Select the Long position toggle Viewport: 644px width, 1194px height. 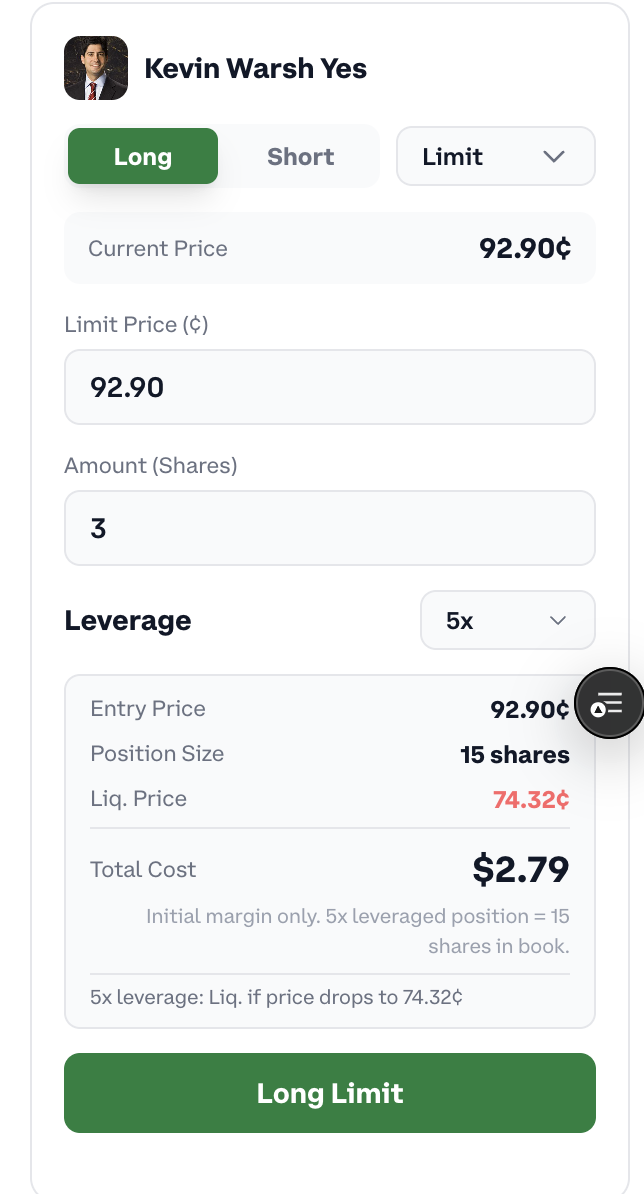click(143, 156)
